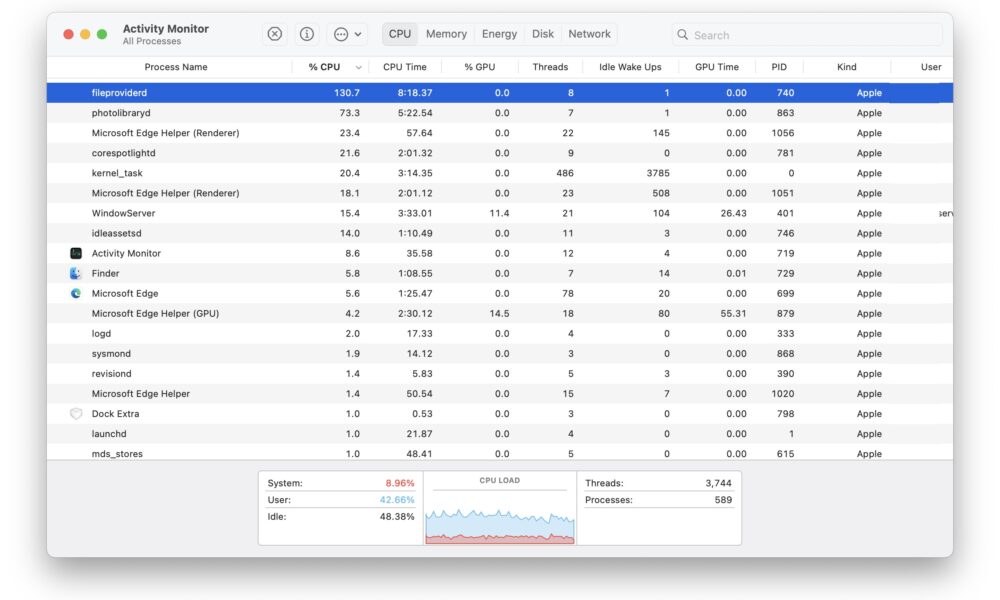Select the photolibraryd process row

[x=499, y=113]
